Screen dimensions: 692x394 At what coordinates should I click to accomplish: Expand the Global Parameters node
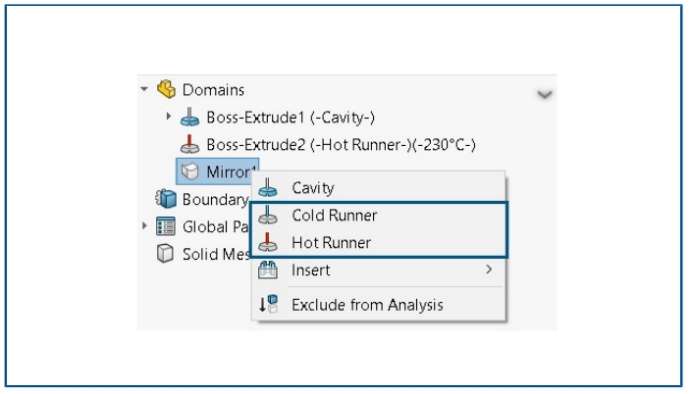click(x=144, y=226)
